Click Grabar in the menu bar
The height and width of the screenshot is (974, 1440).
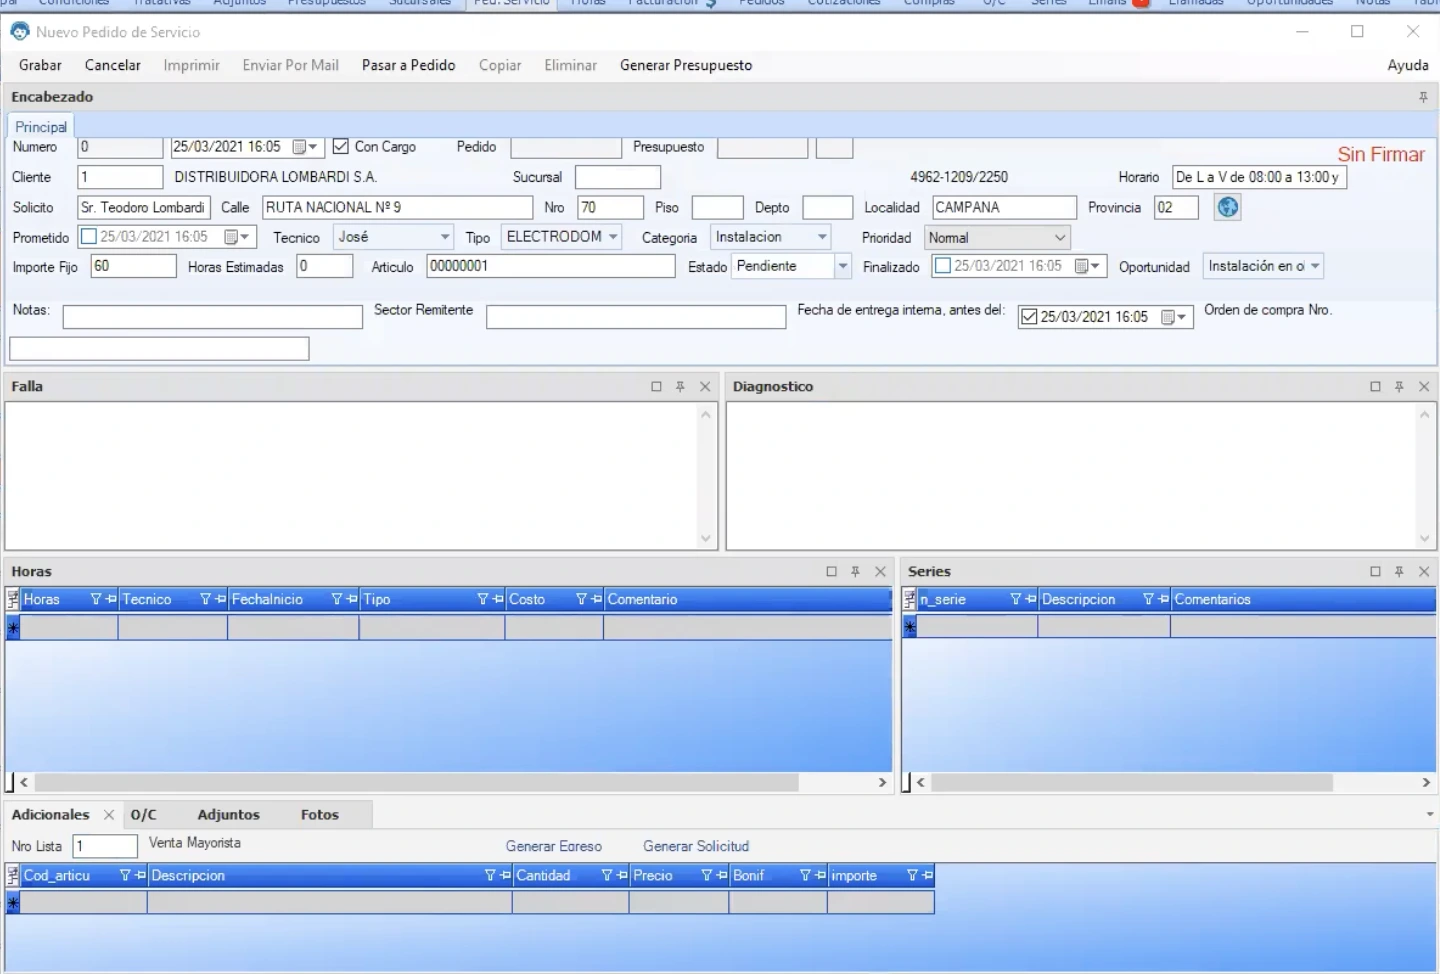[x=40, y=65]
